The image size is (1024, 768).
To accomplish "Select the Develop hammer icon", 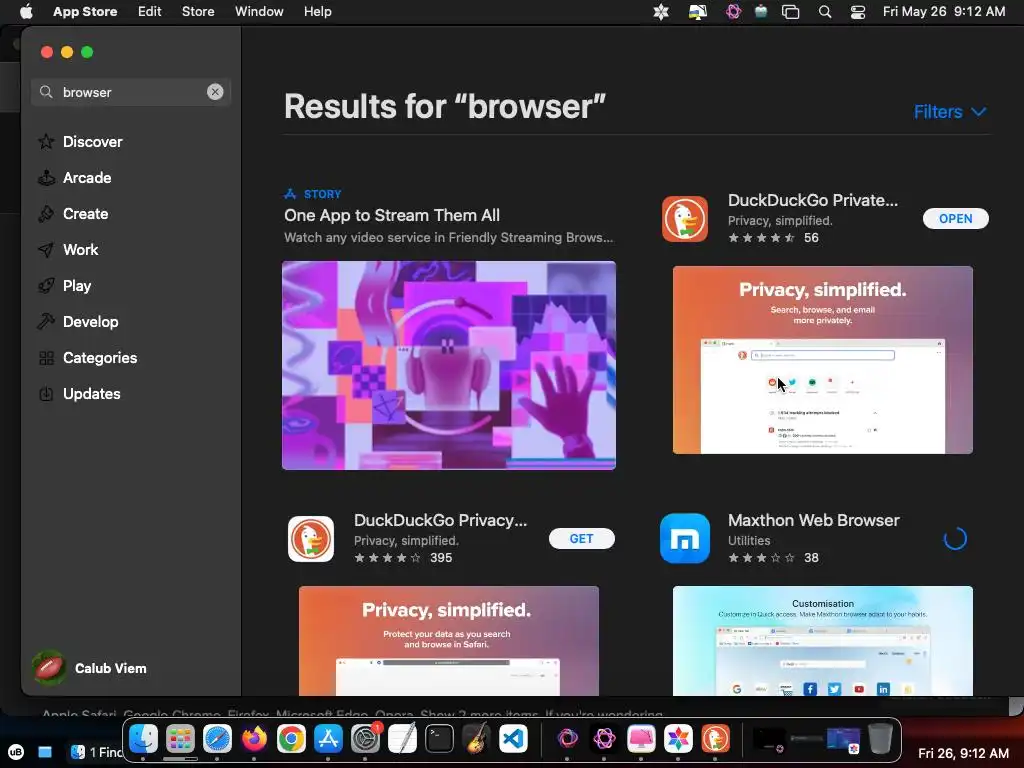I will 46,321.
